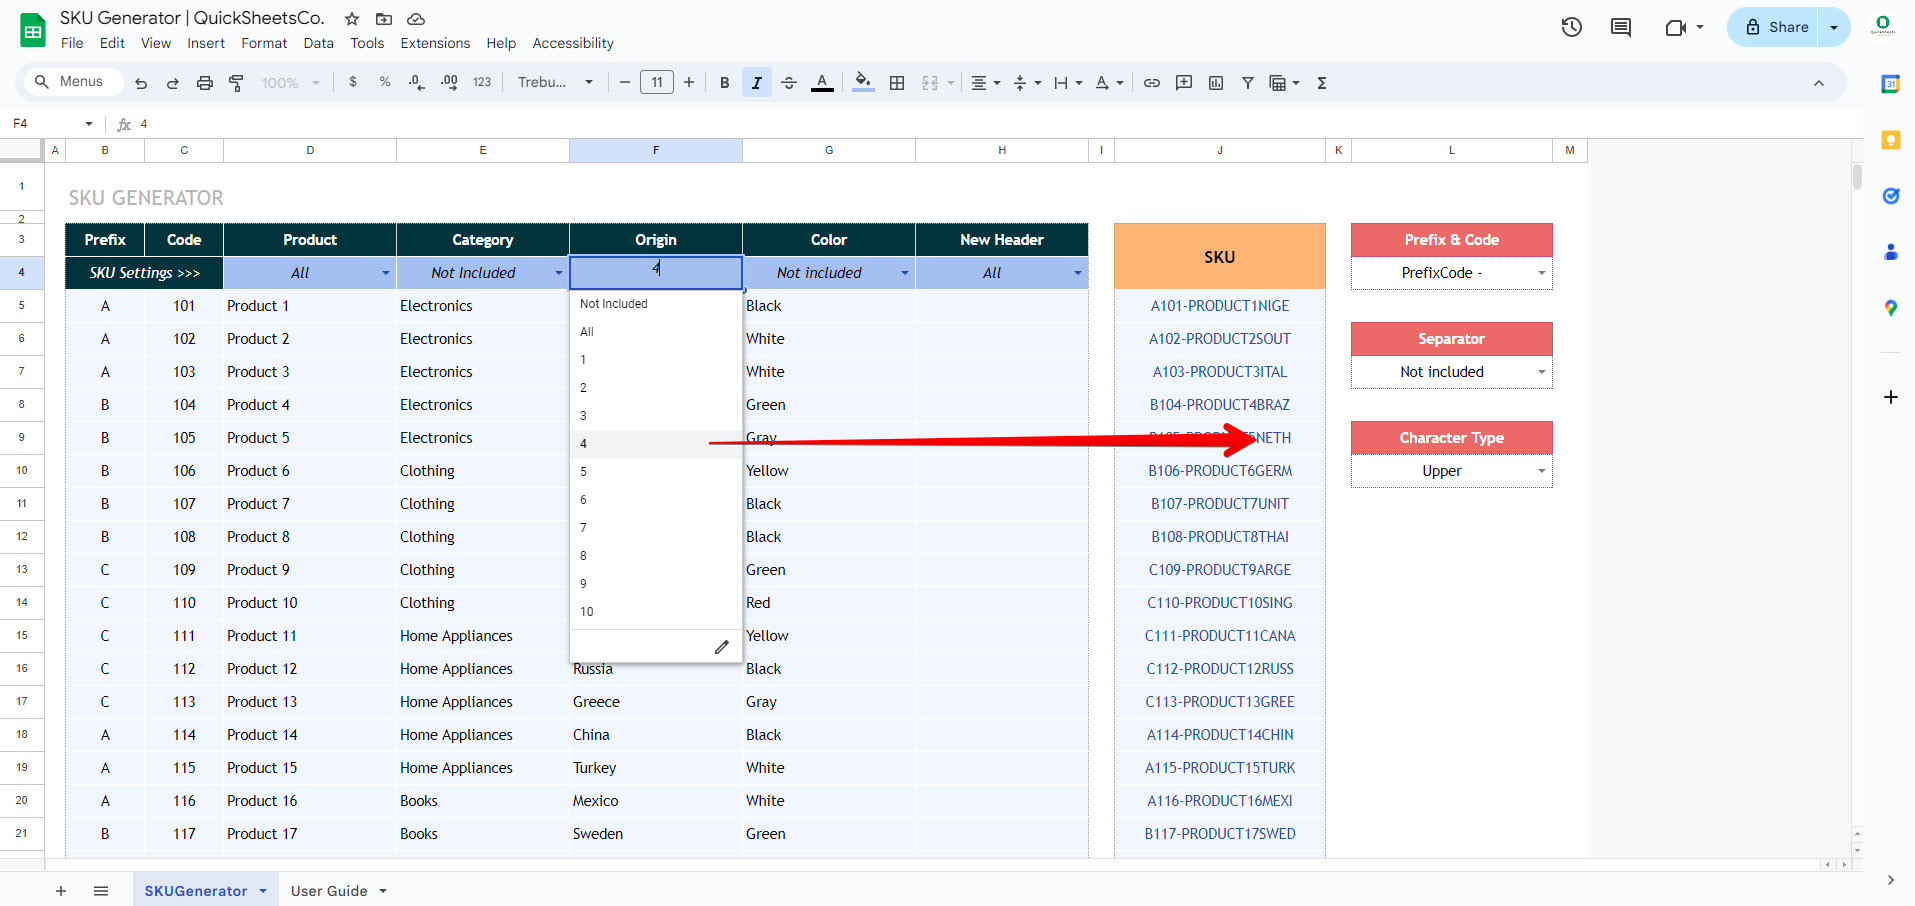Open the text color picker

pos(822,82)
